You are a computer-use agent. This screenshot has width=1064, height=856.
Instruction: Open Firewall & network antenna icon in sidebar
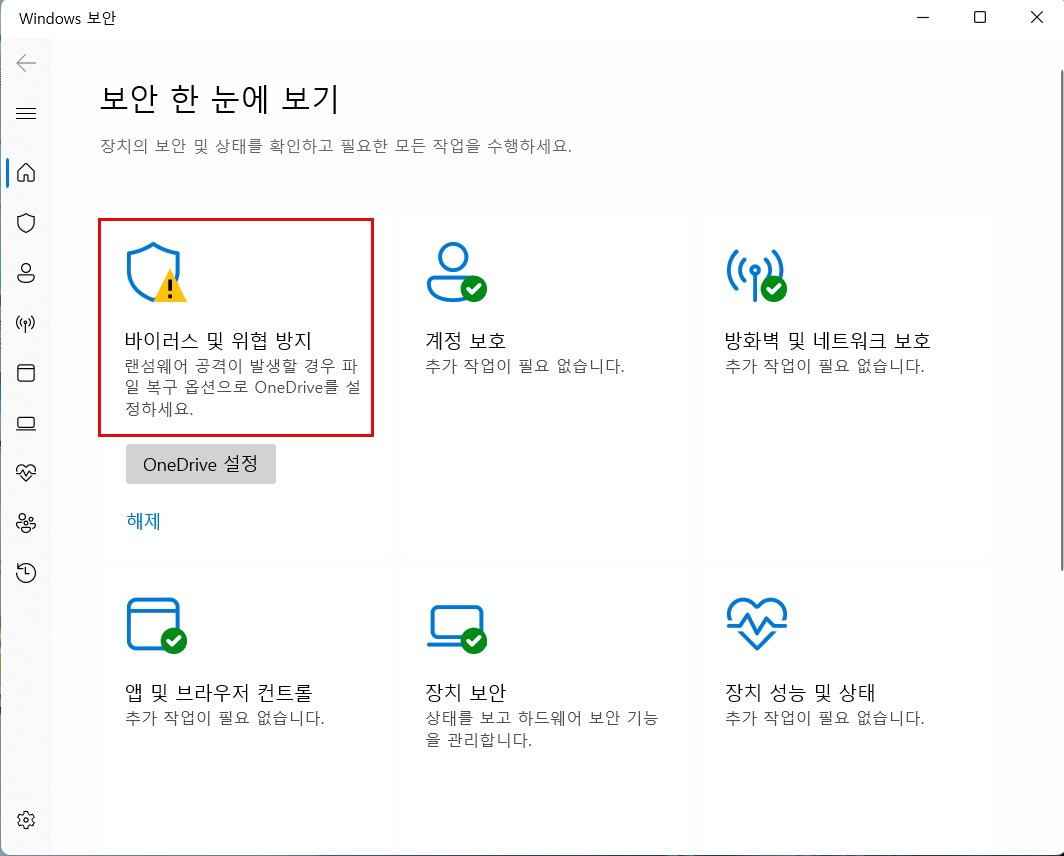[26, 323]
